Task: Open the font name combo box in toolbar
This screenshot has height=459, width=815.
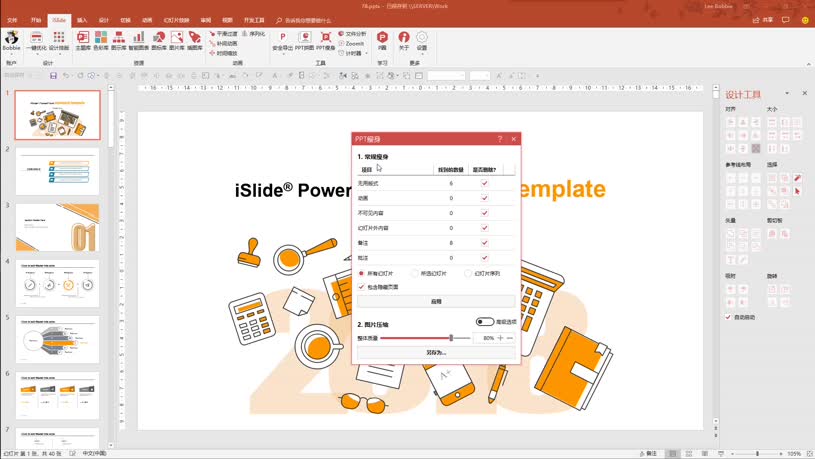Action: (446, 76)
